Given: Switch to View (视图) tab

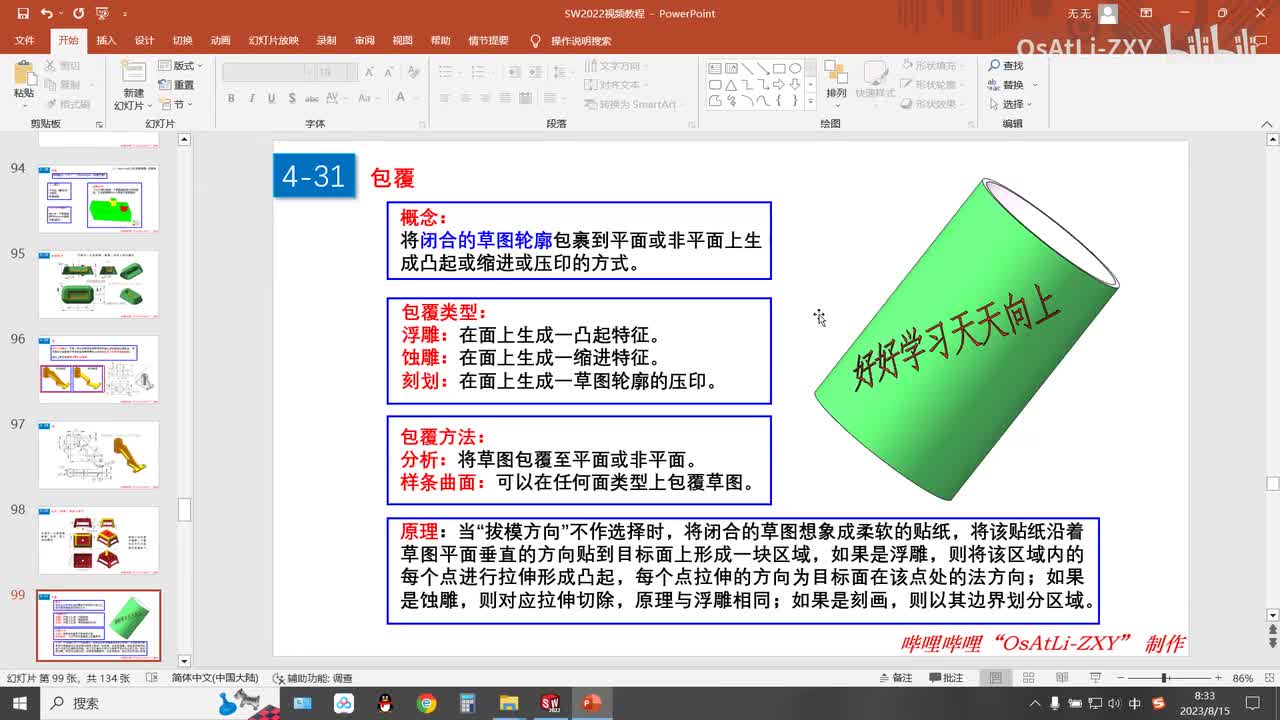Looking at the screenshot, I should click(x=403, y=41).
